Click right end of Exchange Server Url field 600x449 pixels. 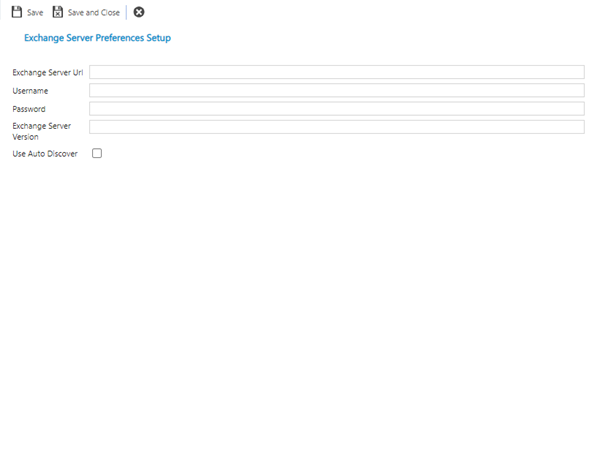[575, 72]
